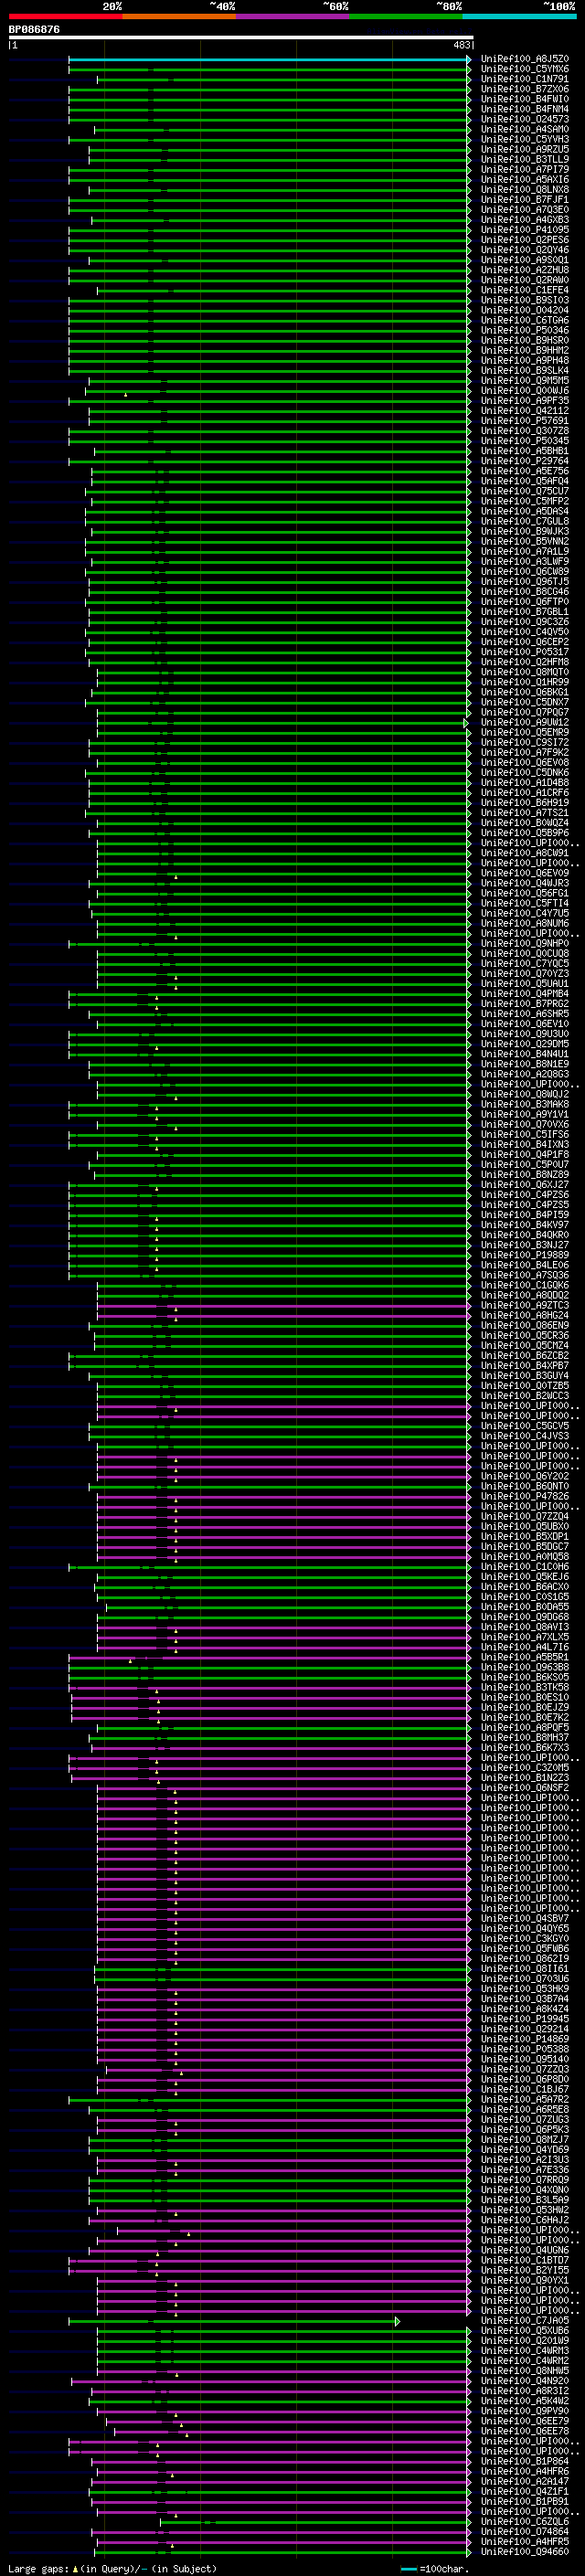Click label UniRef100_A9S0Q1
The image size is (585, 2576).
pyautogui.click(x=524, y=260)
